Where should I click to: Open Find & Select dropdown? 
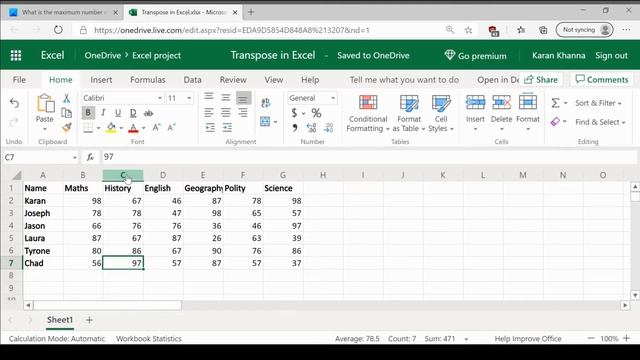pos(600,122)
